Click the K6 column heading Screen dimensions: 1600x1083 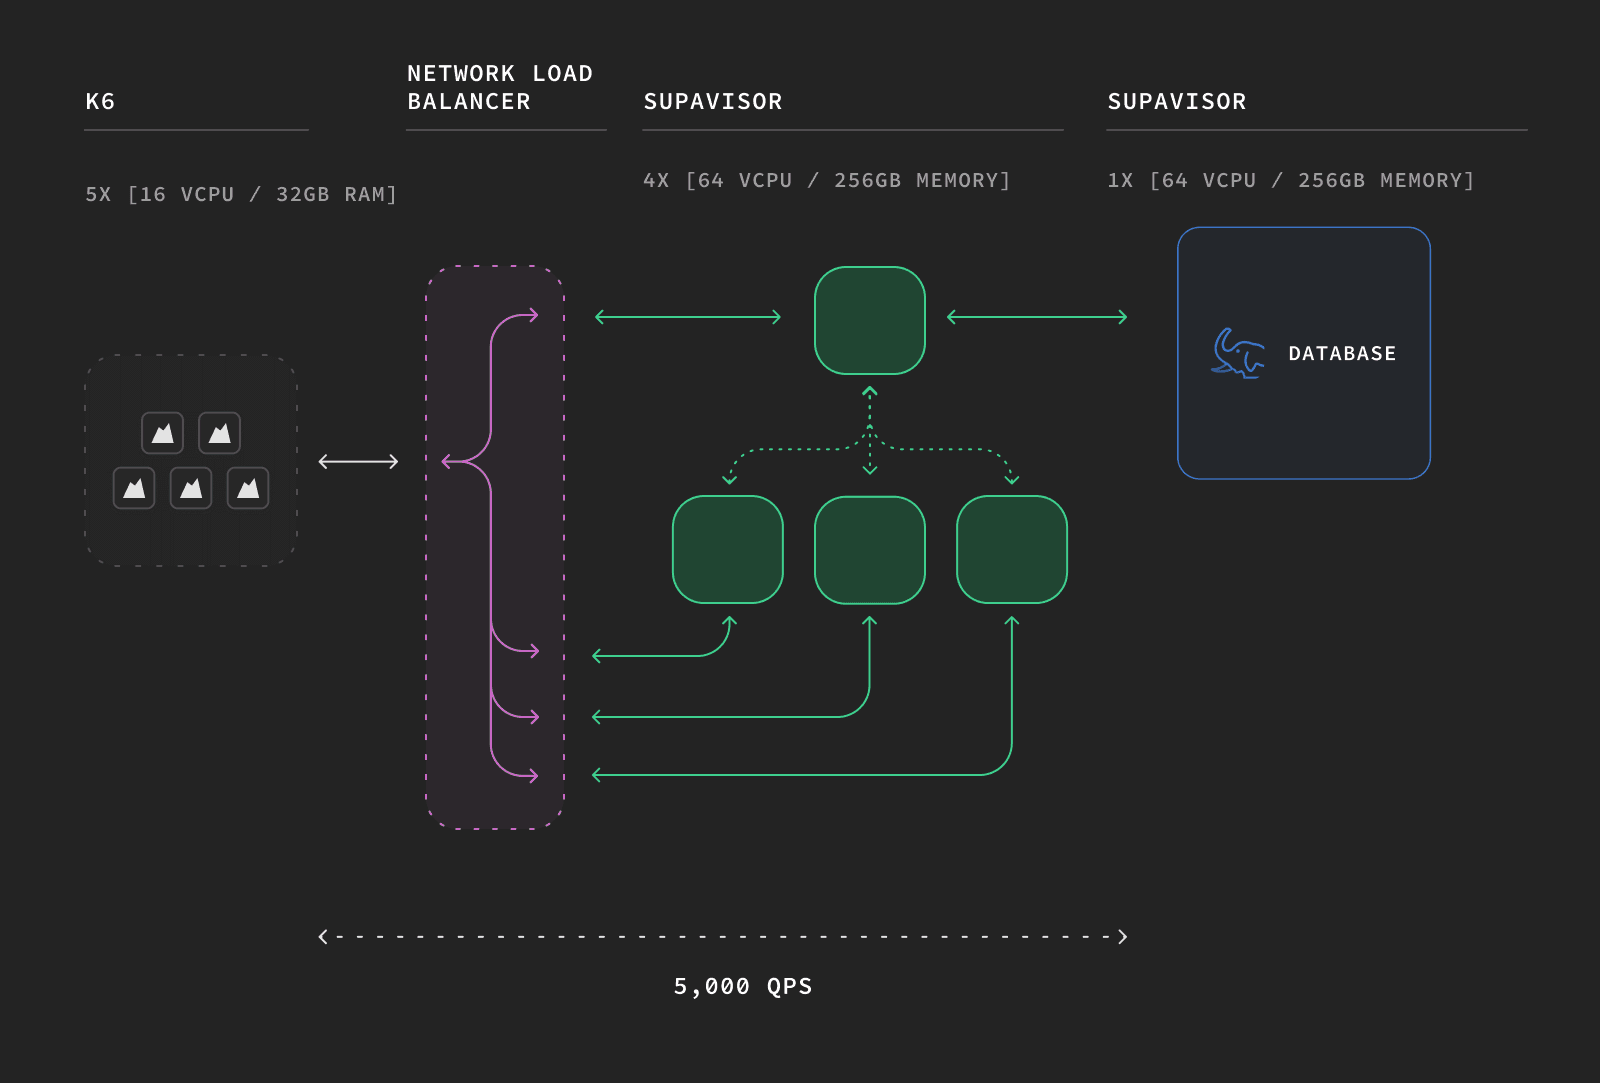(x=100, y=102)
